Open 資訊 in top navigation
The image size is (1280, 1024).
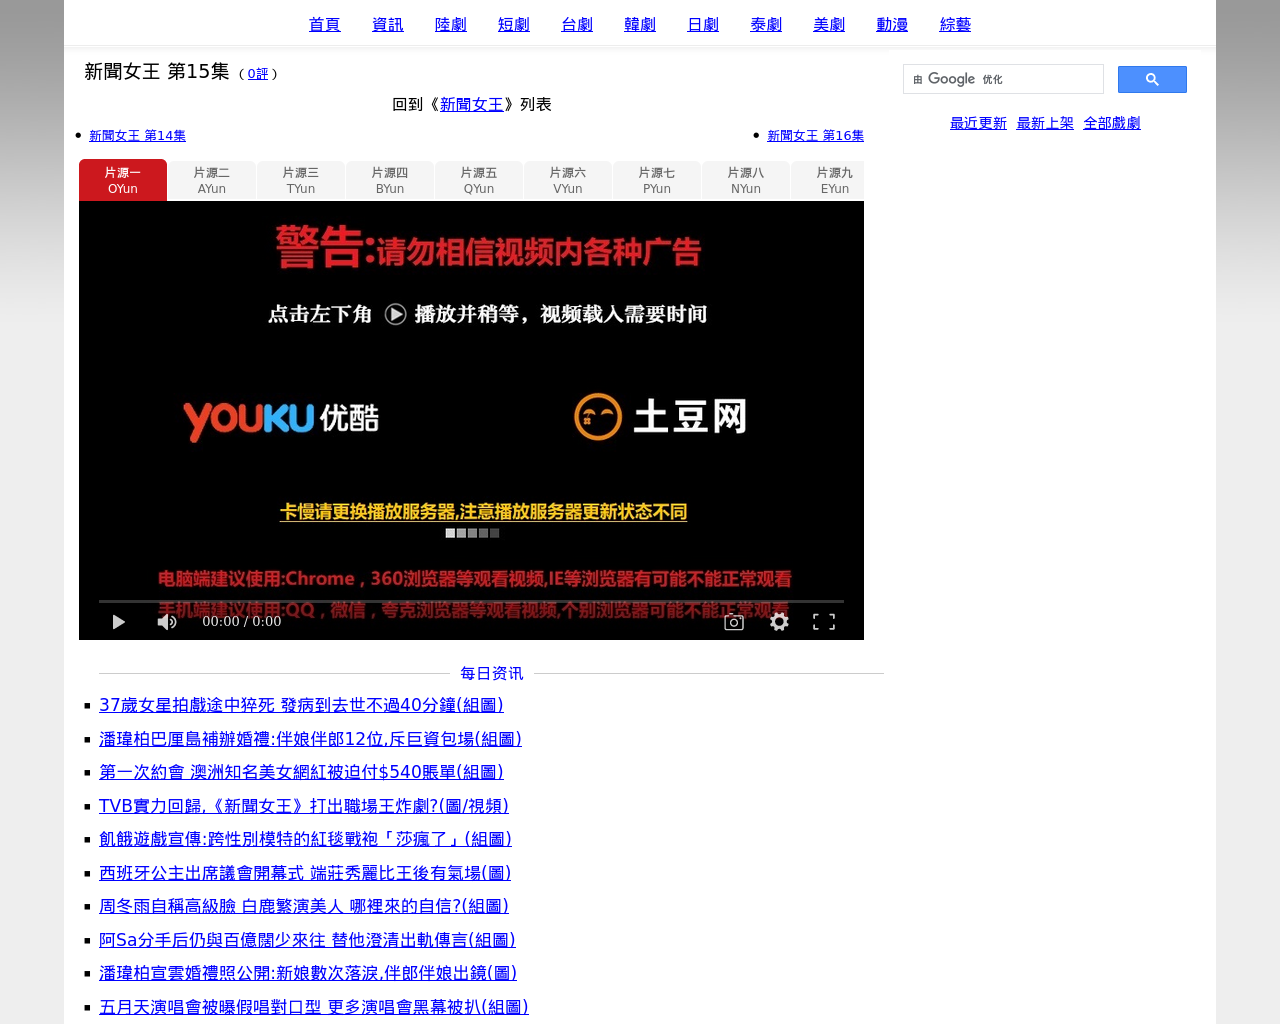coord(388,24)
